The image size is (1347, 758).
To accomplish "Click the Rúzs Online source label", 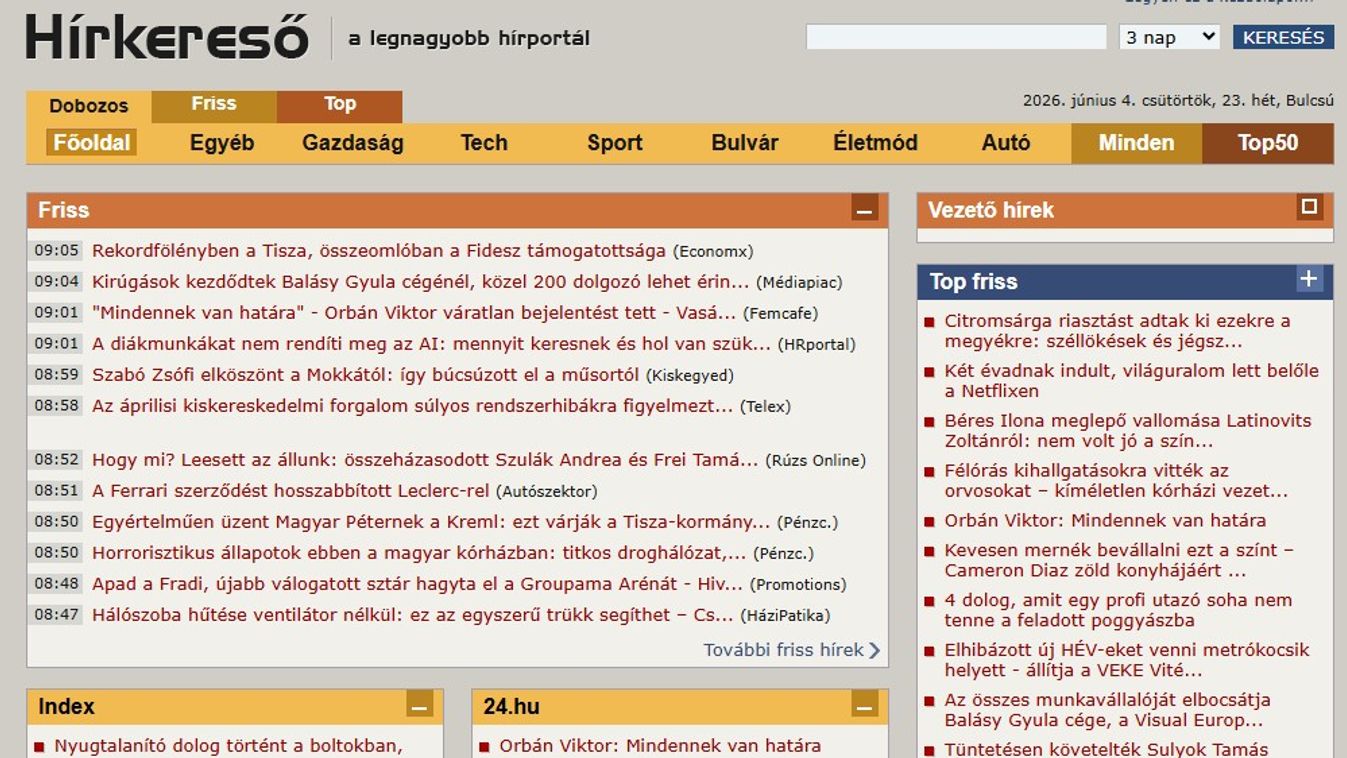I will pos(816,461).
